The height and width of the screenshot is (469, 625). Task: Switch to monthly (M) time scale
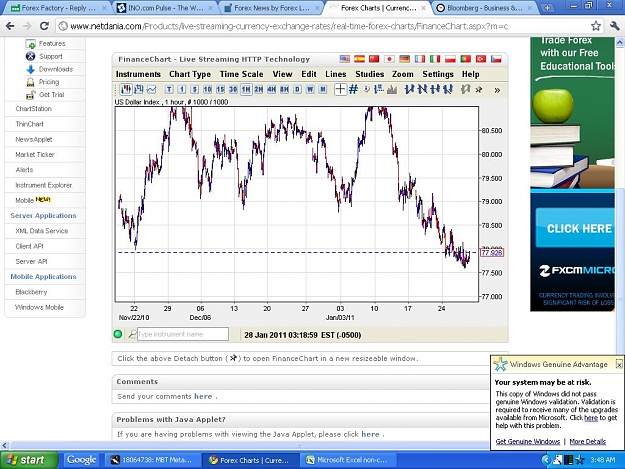[x=323, y=90]
